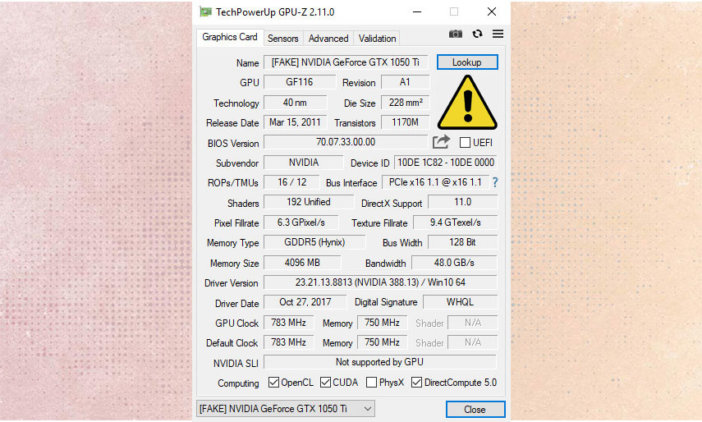702x422 pixels.
Task: Click the Transistors value 1170M
Action: [405, 122]
